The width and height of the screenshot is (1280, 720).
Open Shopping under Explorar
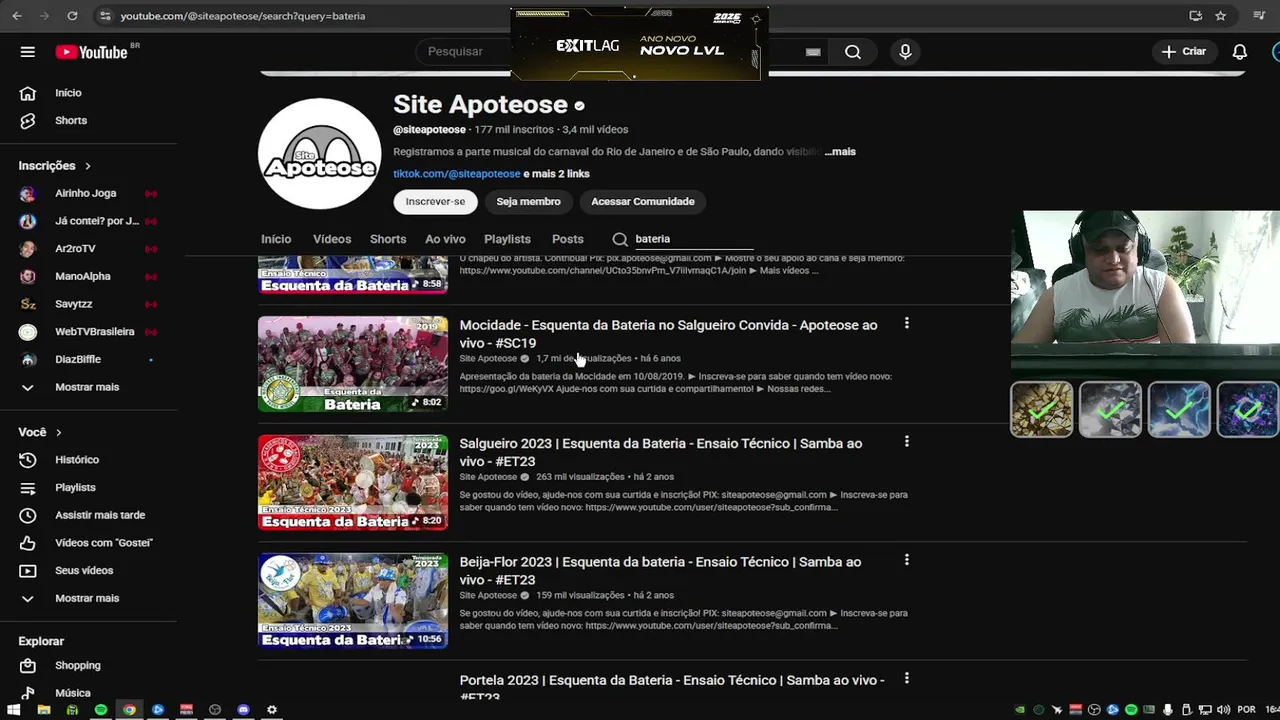tap(77, 666)
